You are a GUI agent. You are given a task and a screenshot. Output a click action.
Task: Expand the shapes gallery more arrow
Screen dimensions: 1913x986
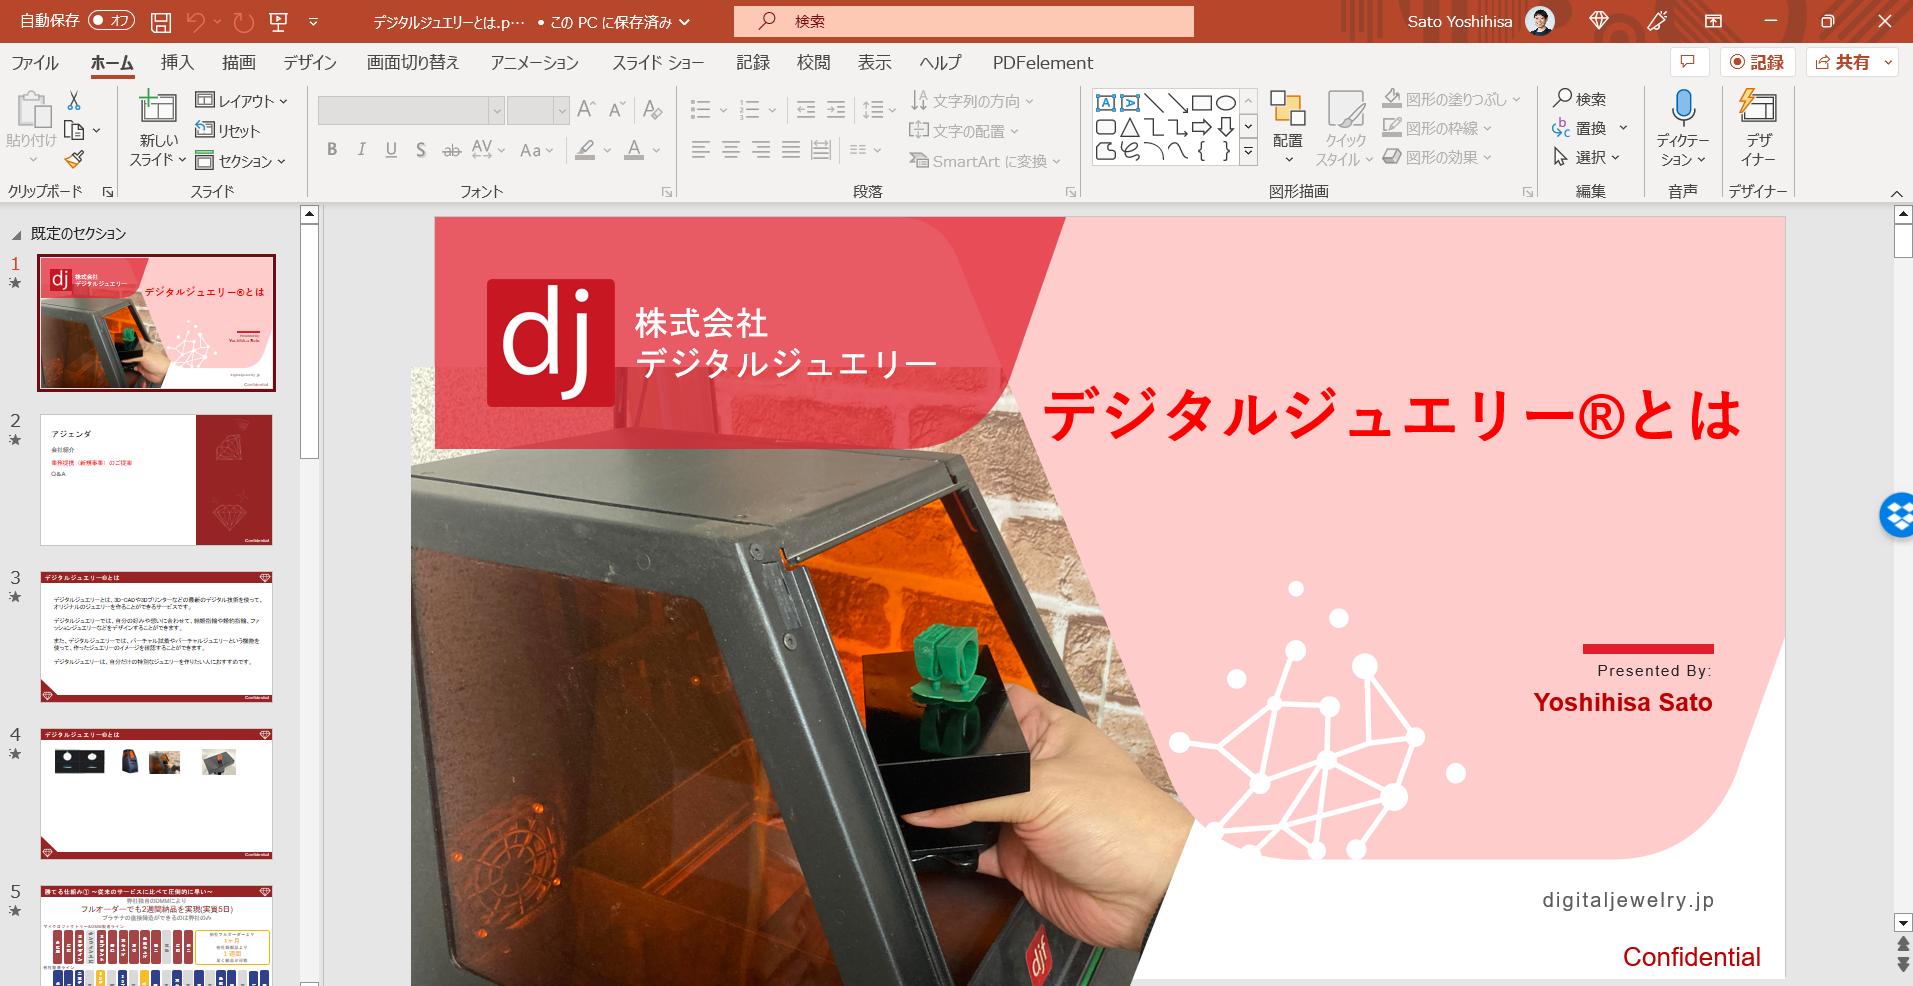click(x=1248, y=151)
